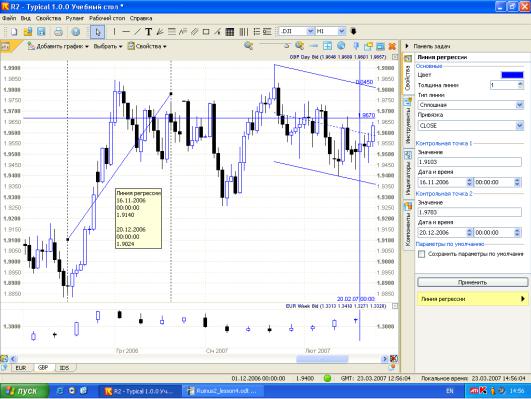Viewport: 531px width, 399px height.
Task: Click the Применить button
Action: 472,282
